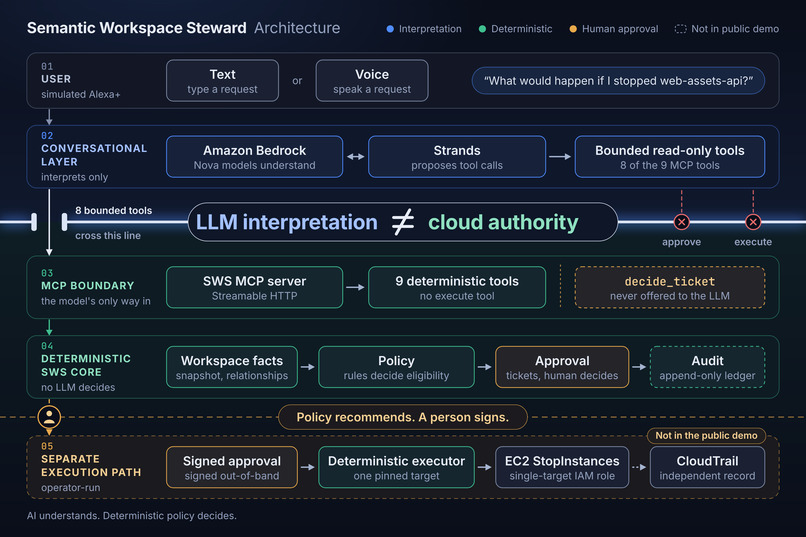Click the dashed 'Not in public demo' legend icon
This screenshot has width=806, height=537.
[680, 29]
